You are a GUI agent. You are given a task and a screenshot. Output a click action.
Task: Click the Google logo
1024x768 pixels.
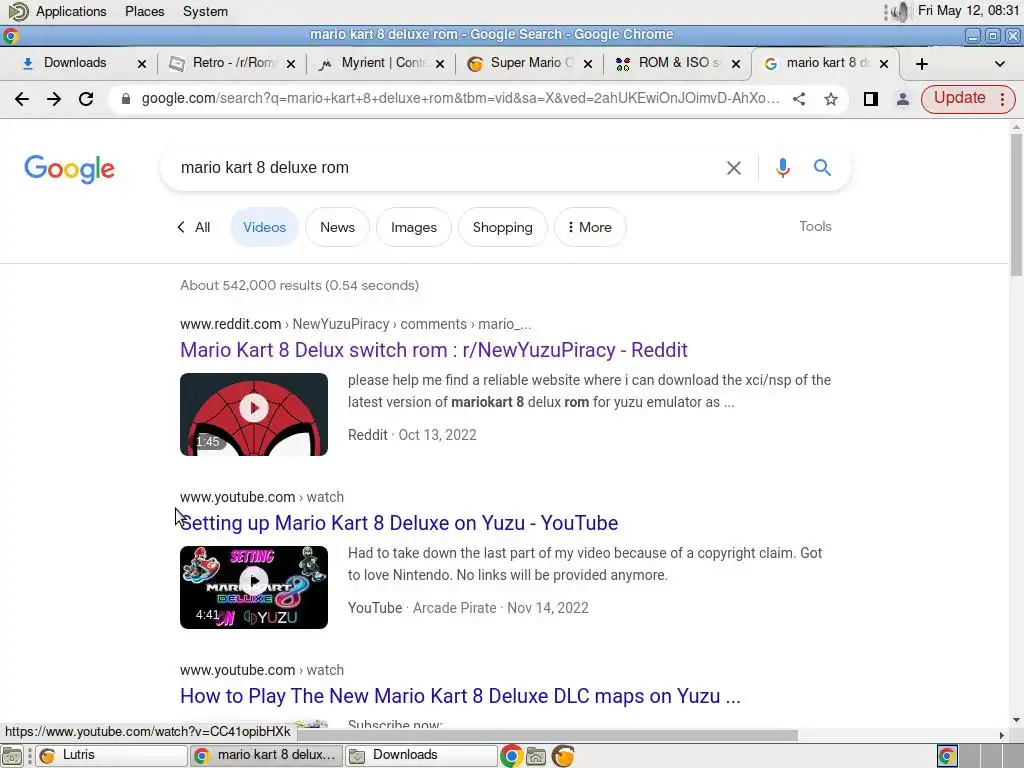[69, 169]
